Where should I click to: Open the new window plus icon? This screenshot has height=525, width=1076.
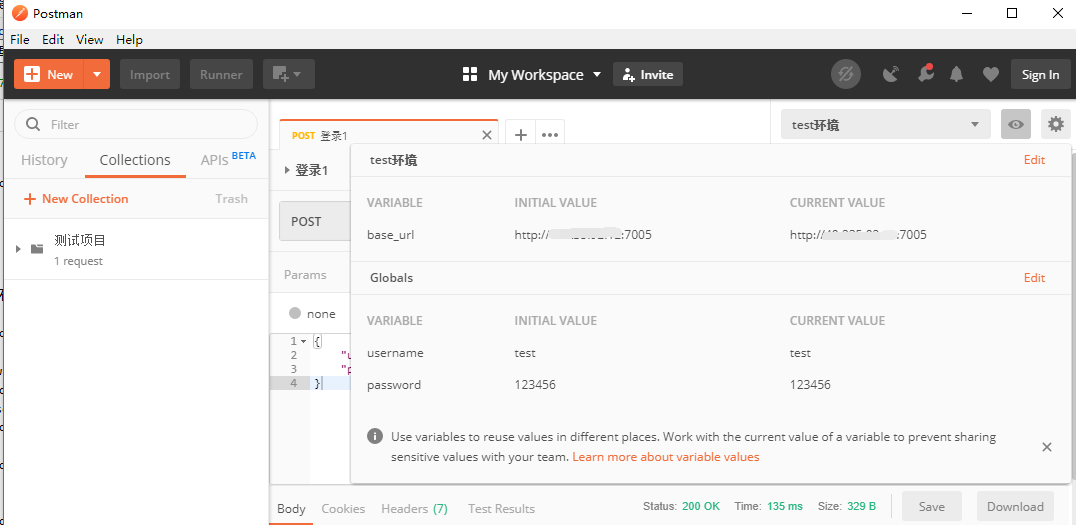[288, 74]
